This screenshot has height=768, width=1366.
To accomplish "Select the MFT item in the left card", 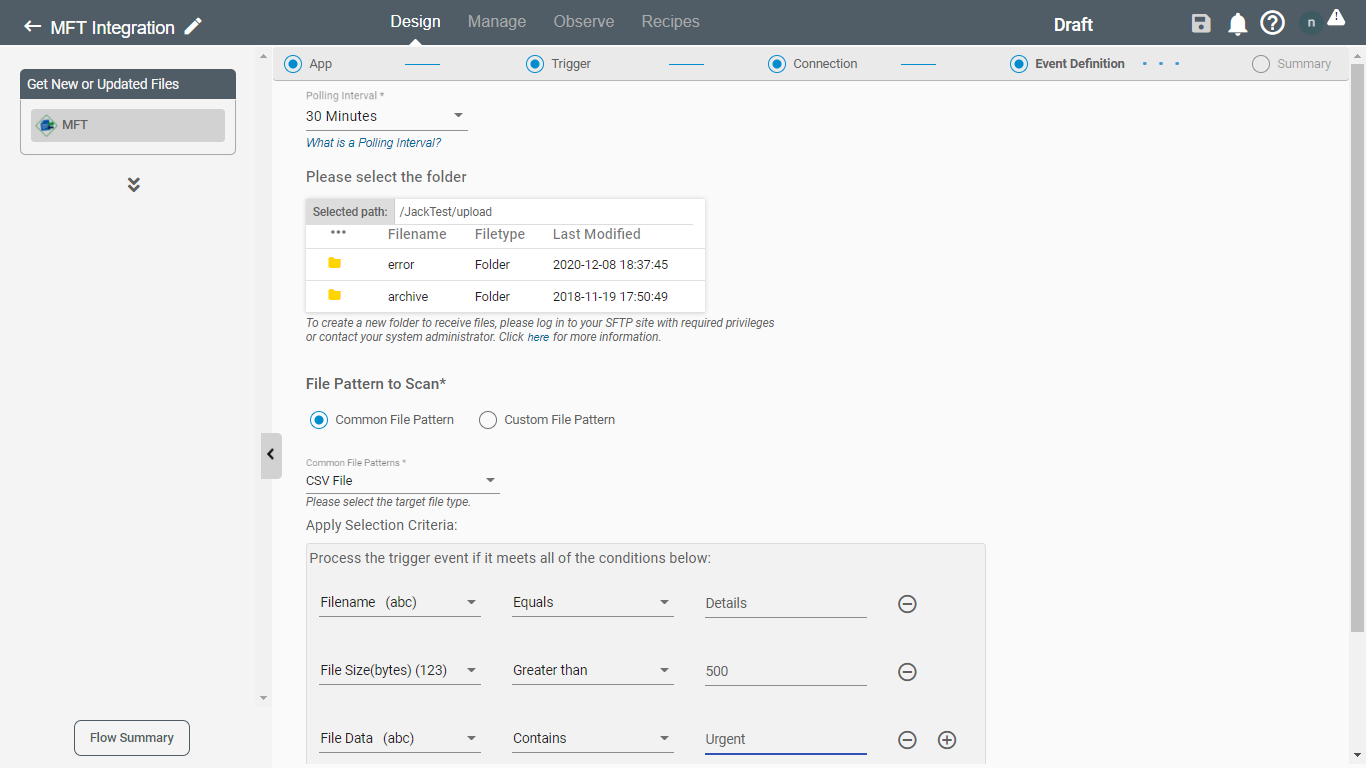I will tap(128, 125).
